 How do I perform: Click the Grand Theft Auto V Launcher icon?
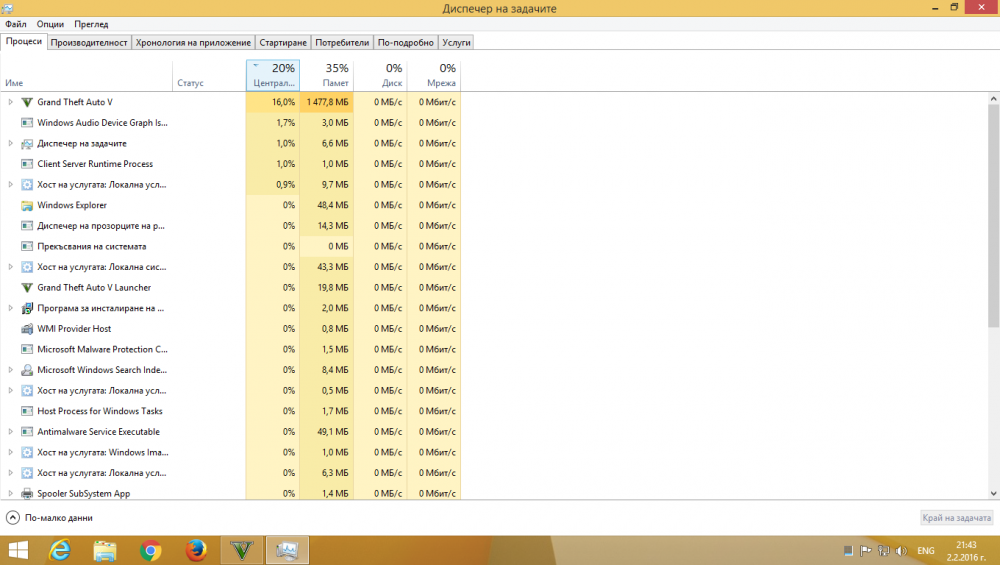(27, 288)
